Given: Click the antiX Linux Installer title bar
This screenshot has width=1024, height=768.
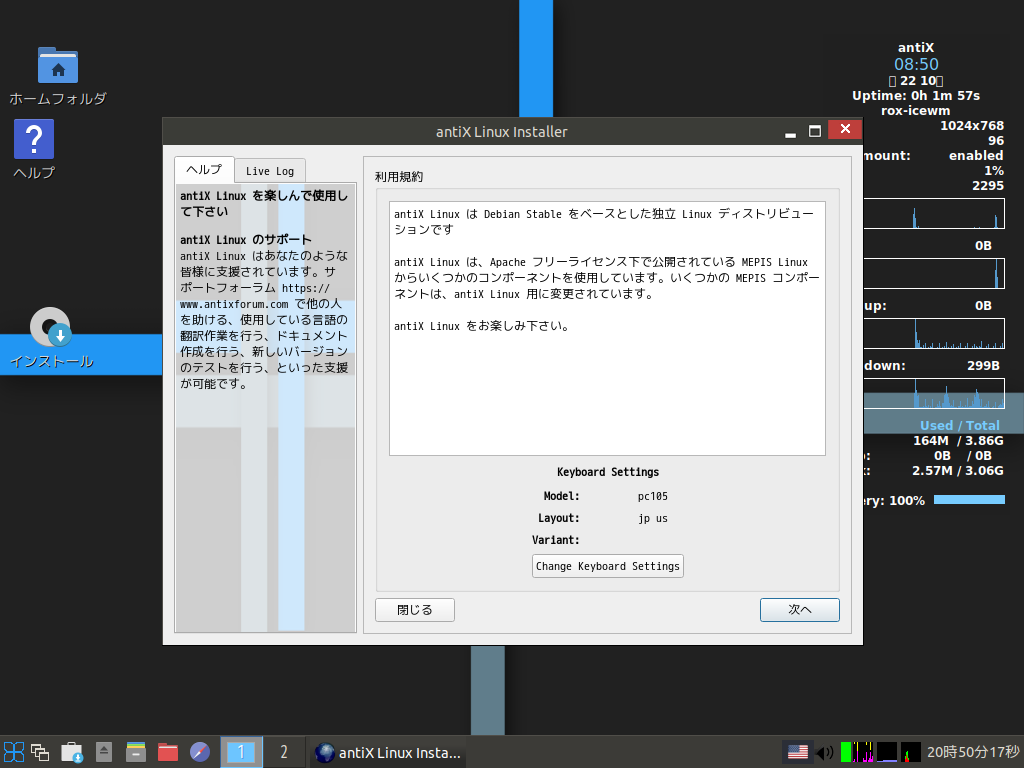Looking at the screenshot, I should click(x=502, y=131).
